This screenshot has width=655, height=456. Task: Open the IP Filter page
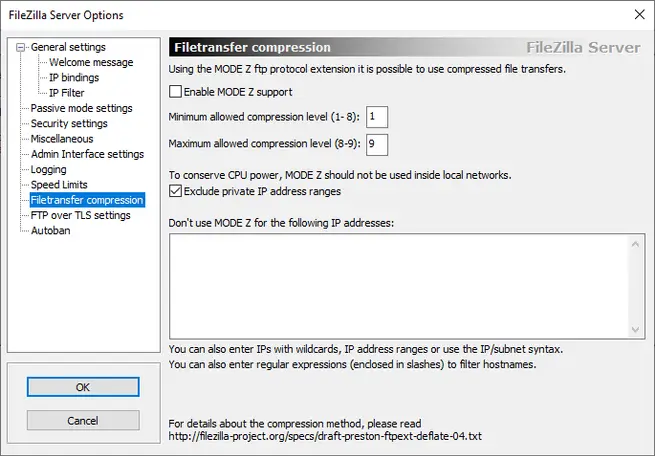pyautogui.click(x=67, y=93)
